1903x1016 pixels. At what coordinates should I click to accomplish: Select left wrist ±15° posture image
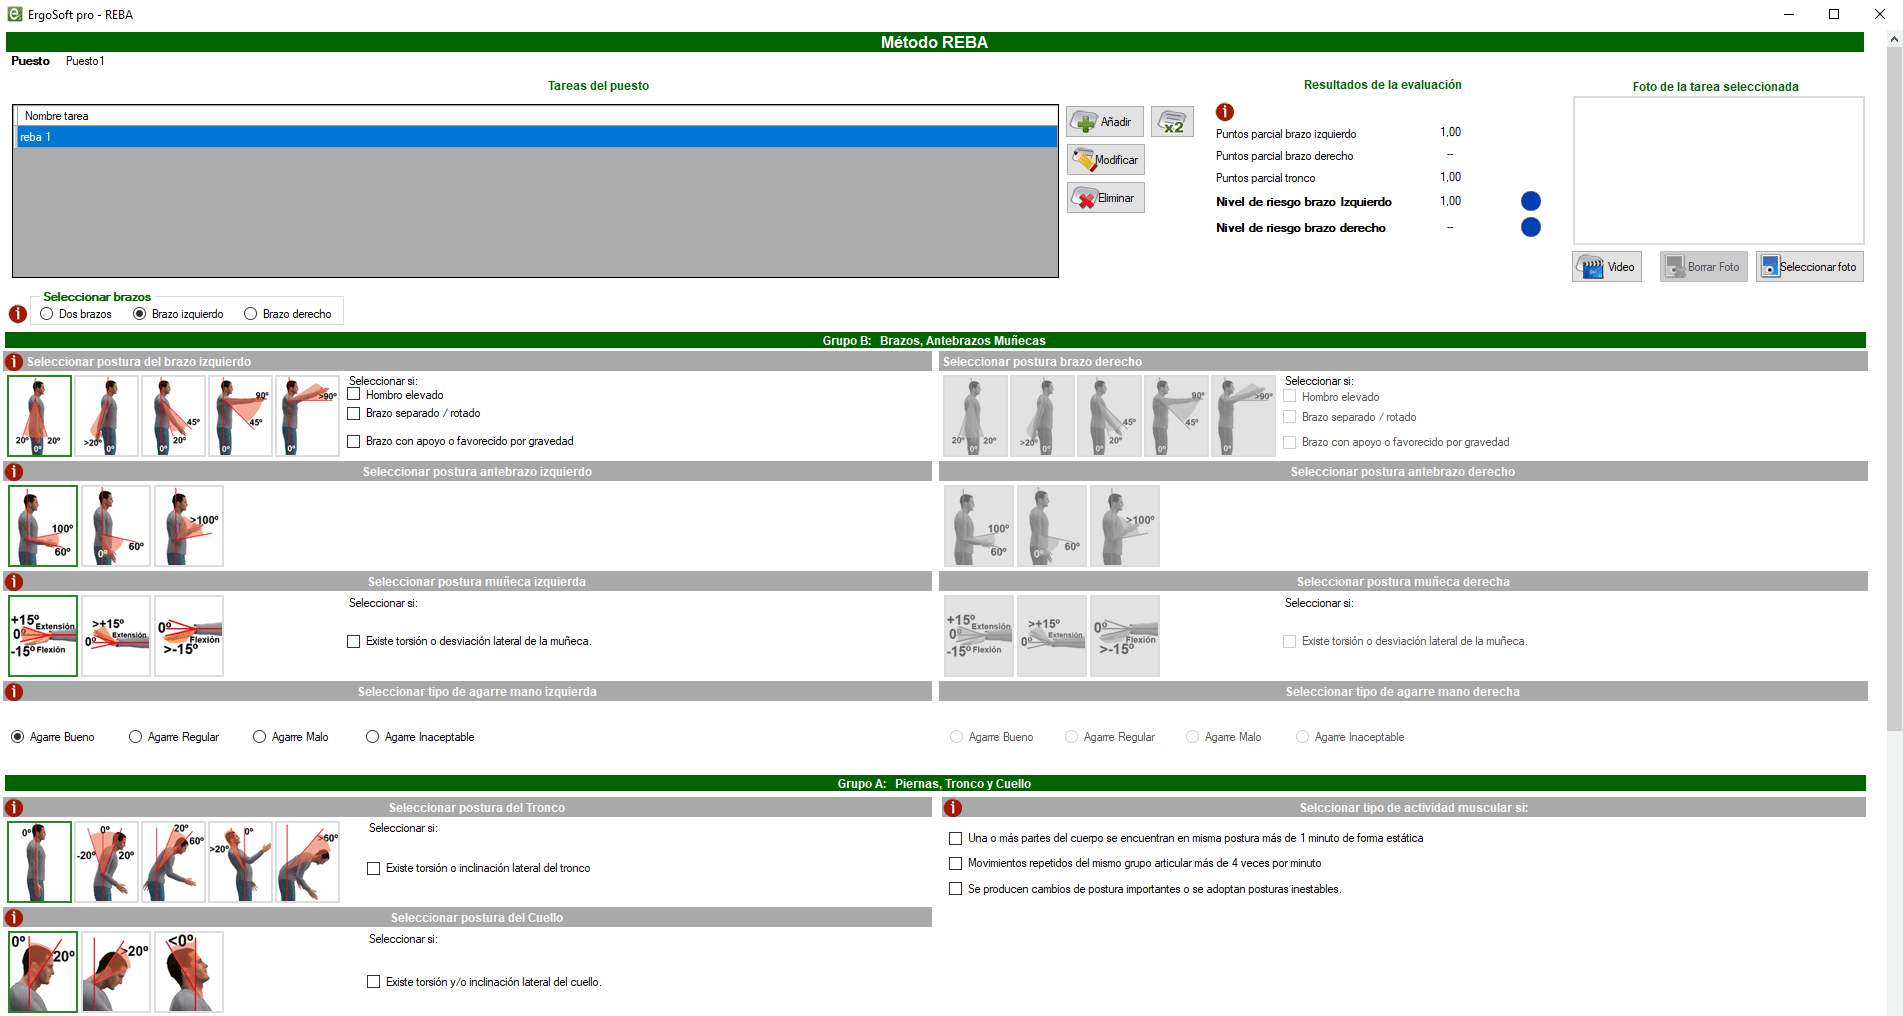pos(43,636)
